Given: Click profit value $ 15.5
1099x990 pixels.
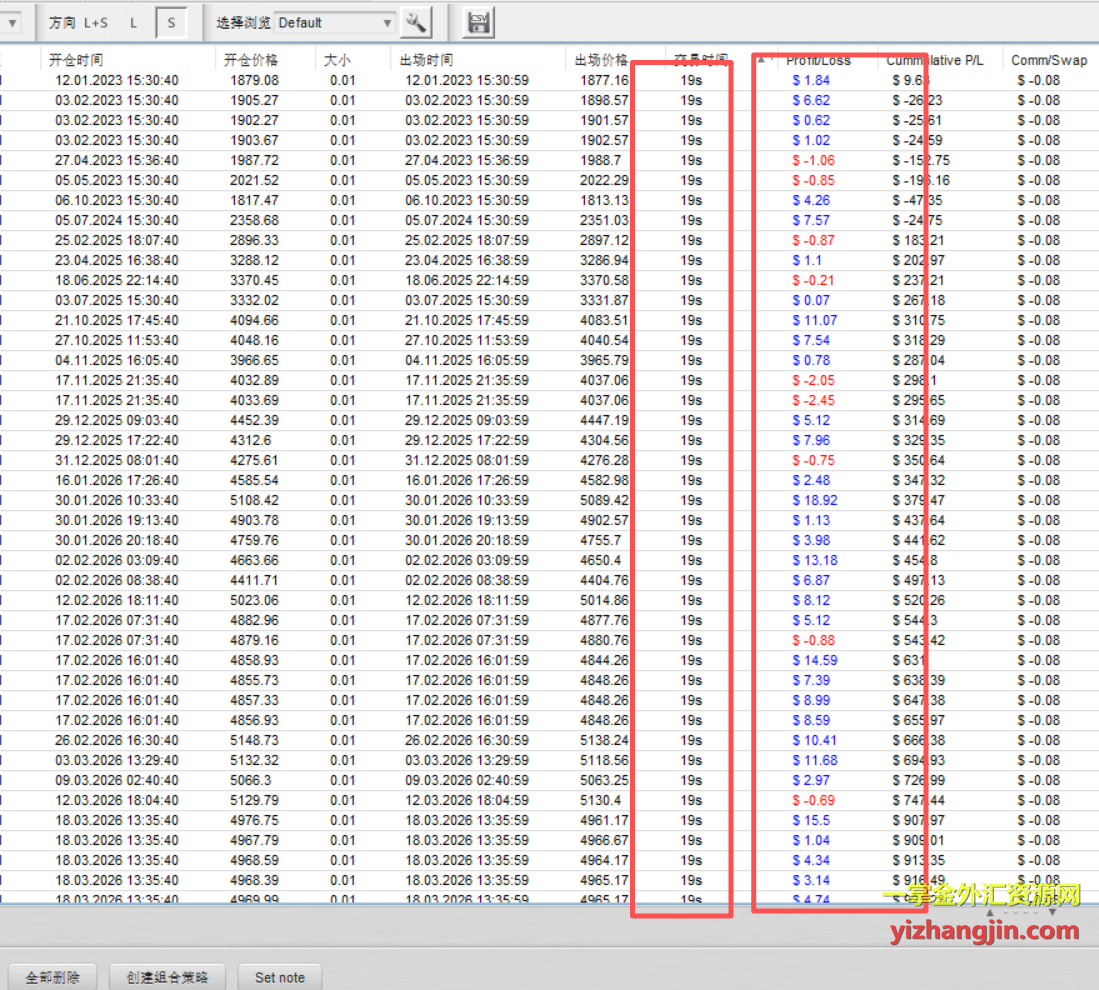Looking at the screenshot, I should (x=811, y=820).
